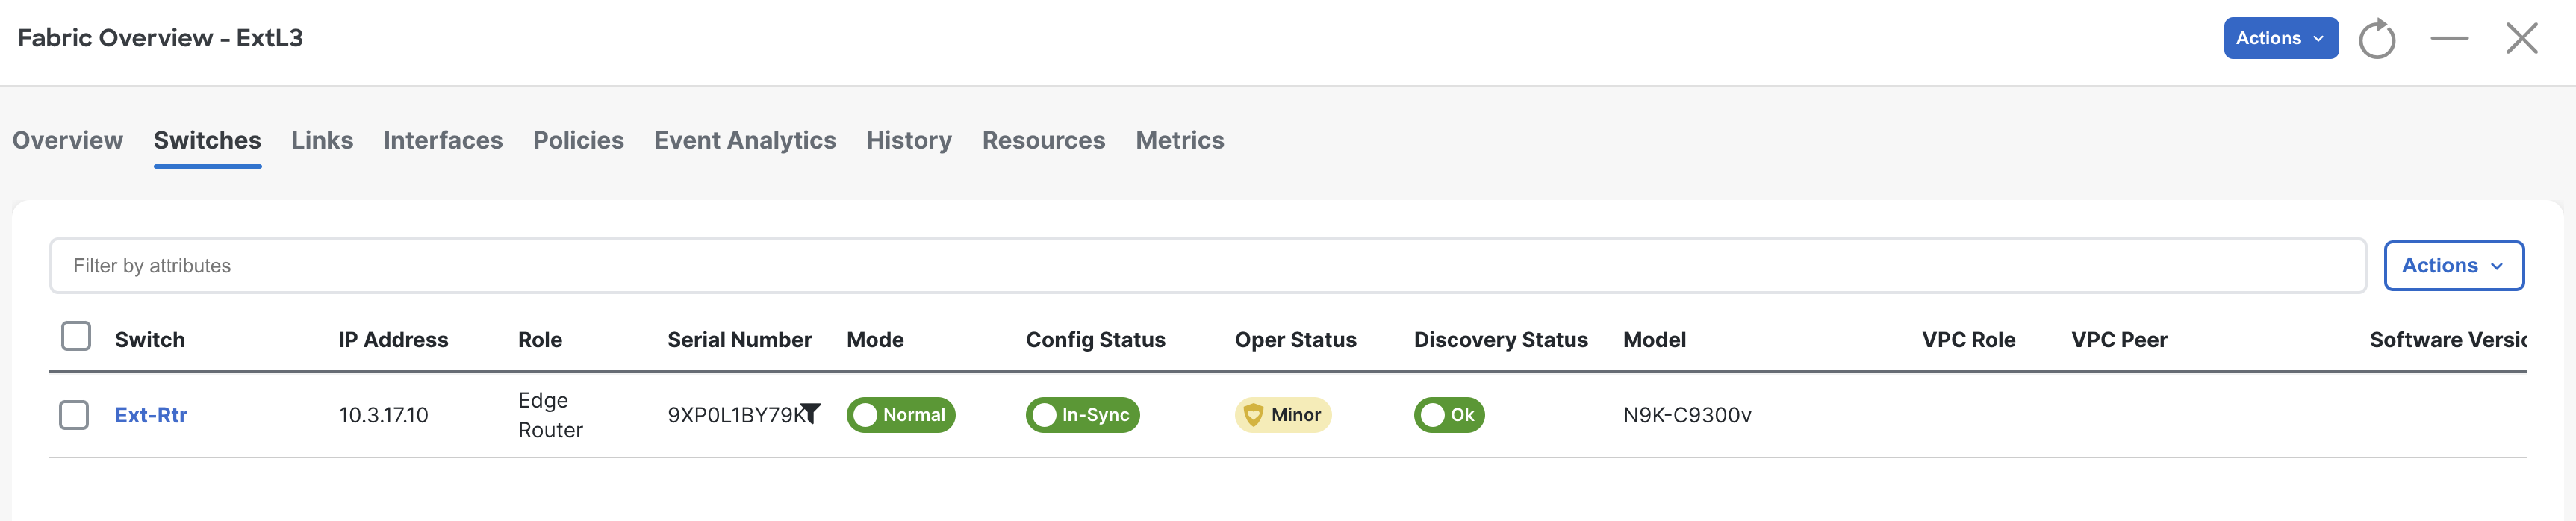Click the Ok discovery status badge
Image resolution: width=2576 pixels, height=521 pixels.
[x=1449, y=415]
